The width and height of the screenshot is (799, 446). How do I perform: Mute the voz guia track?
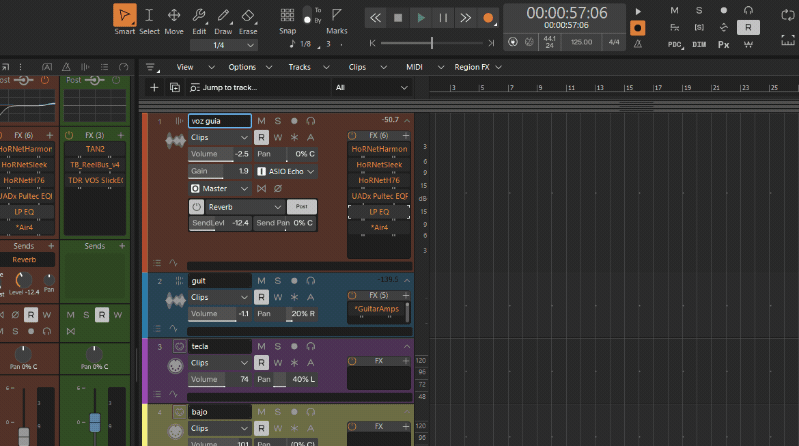click(x=261, y=121)
